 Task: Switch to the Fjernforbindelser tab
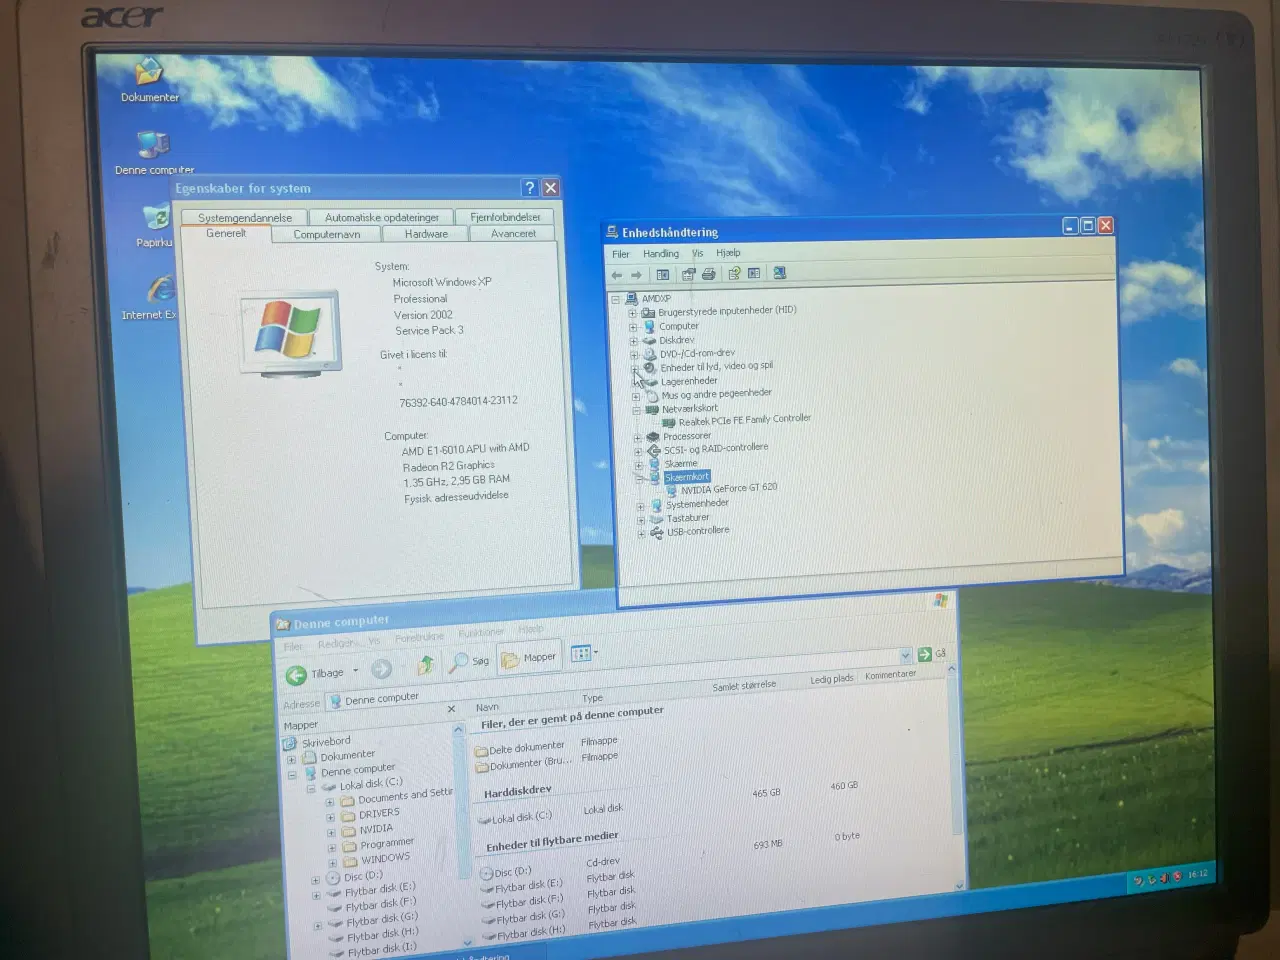(505, 217)
